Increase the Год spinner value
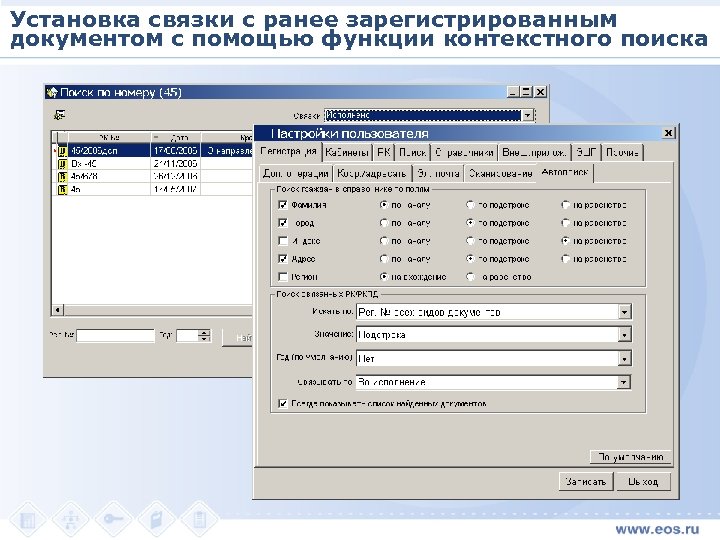Viewport: 720px width, 540px height. (205, 332)
